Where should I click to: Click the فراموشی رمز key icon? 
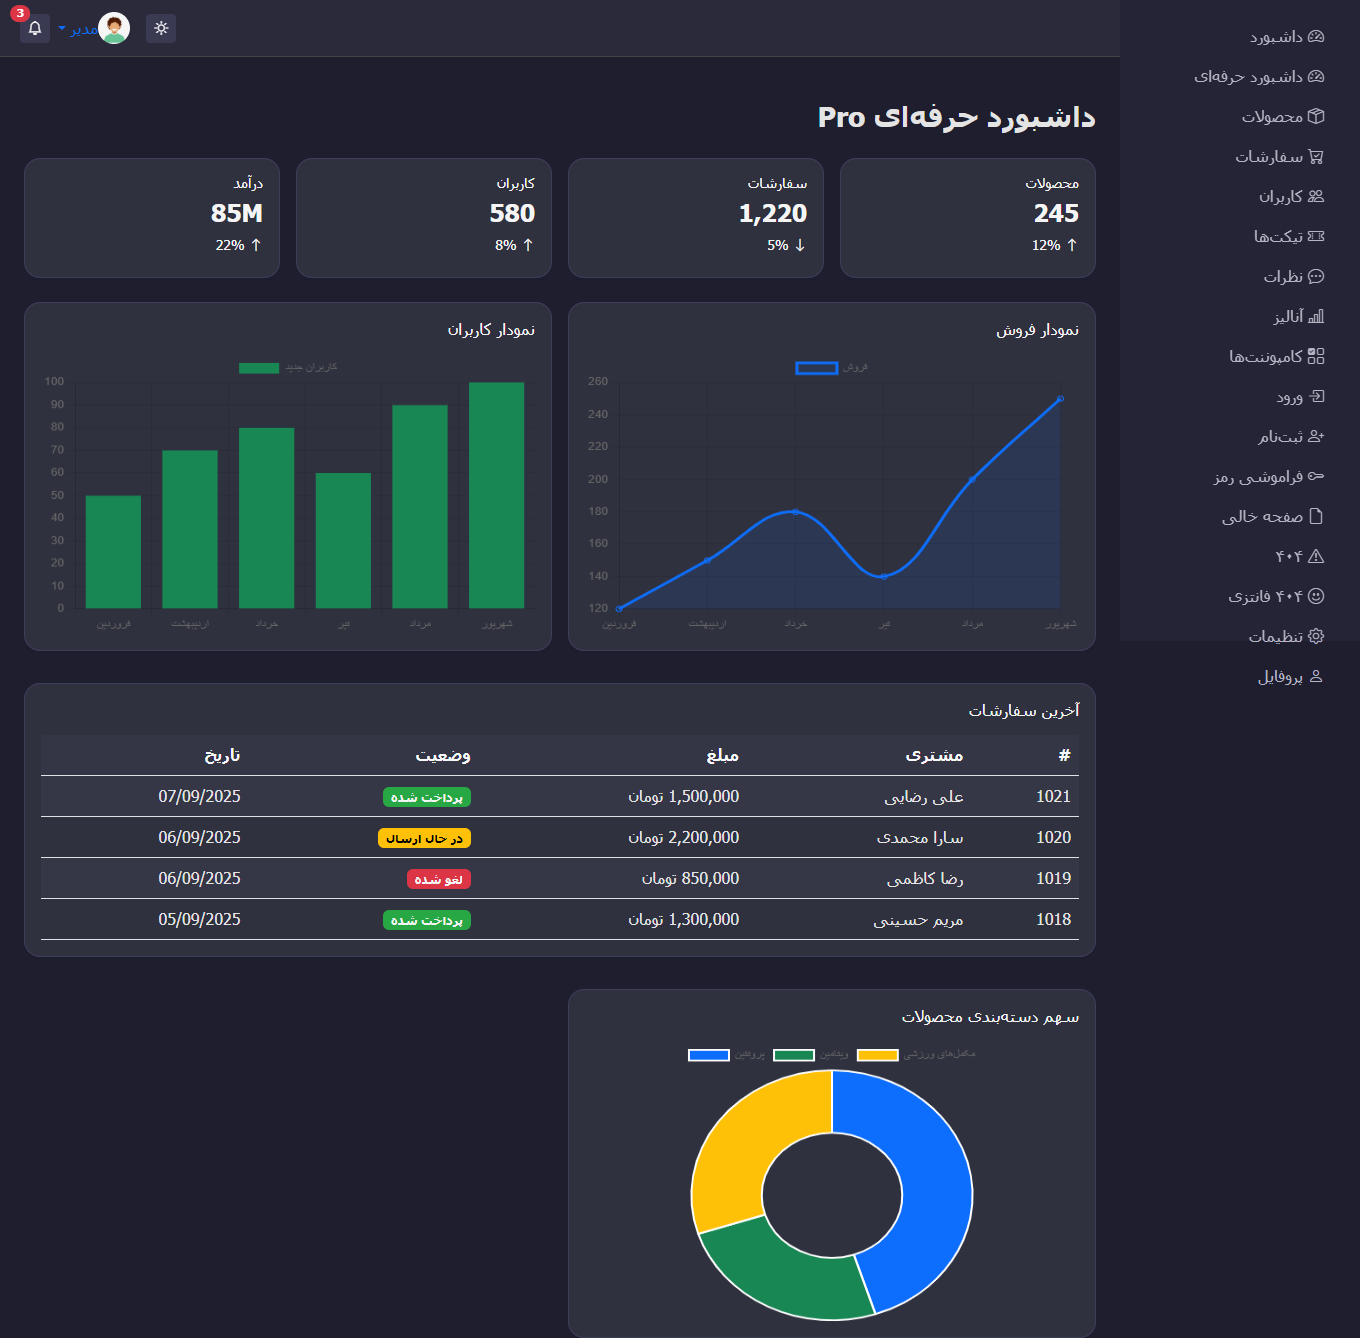(x=1316, y=476)
